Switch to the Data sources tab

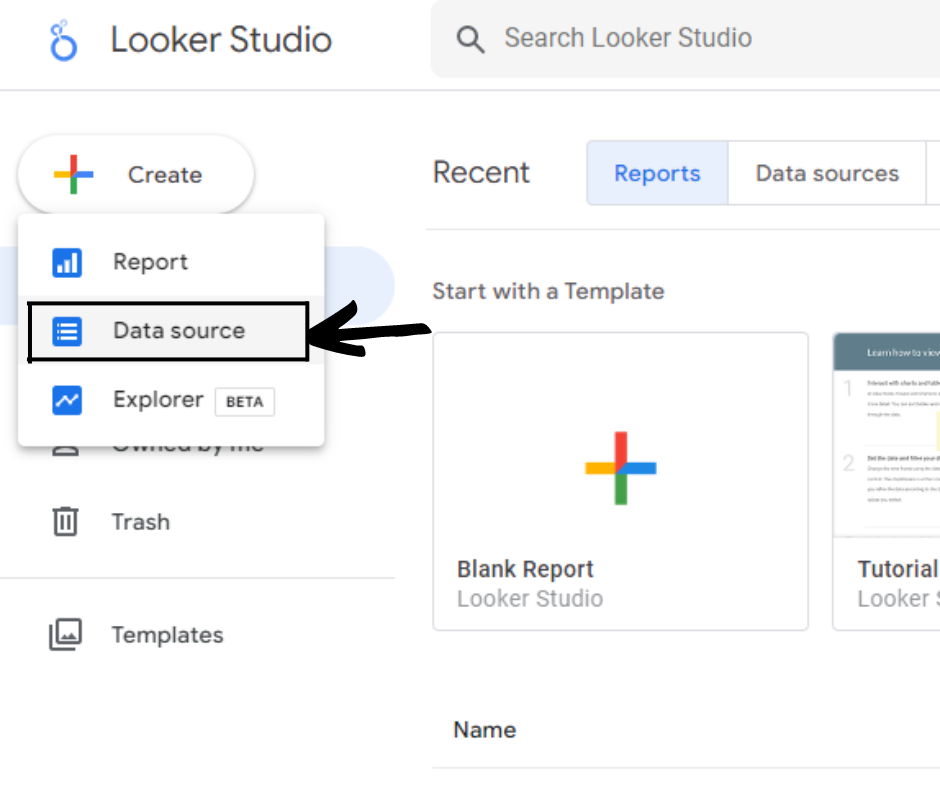827,173
